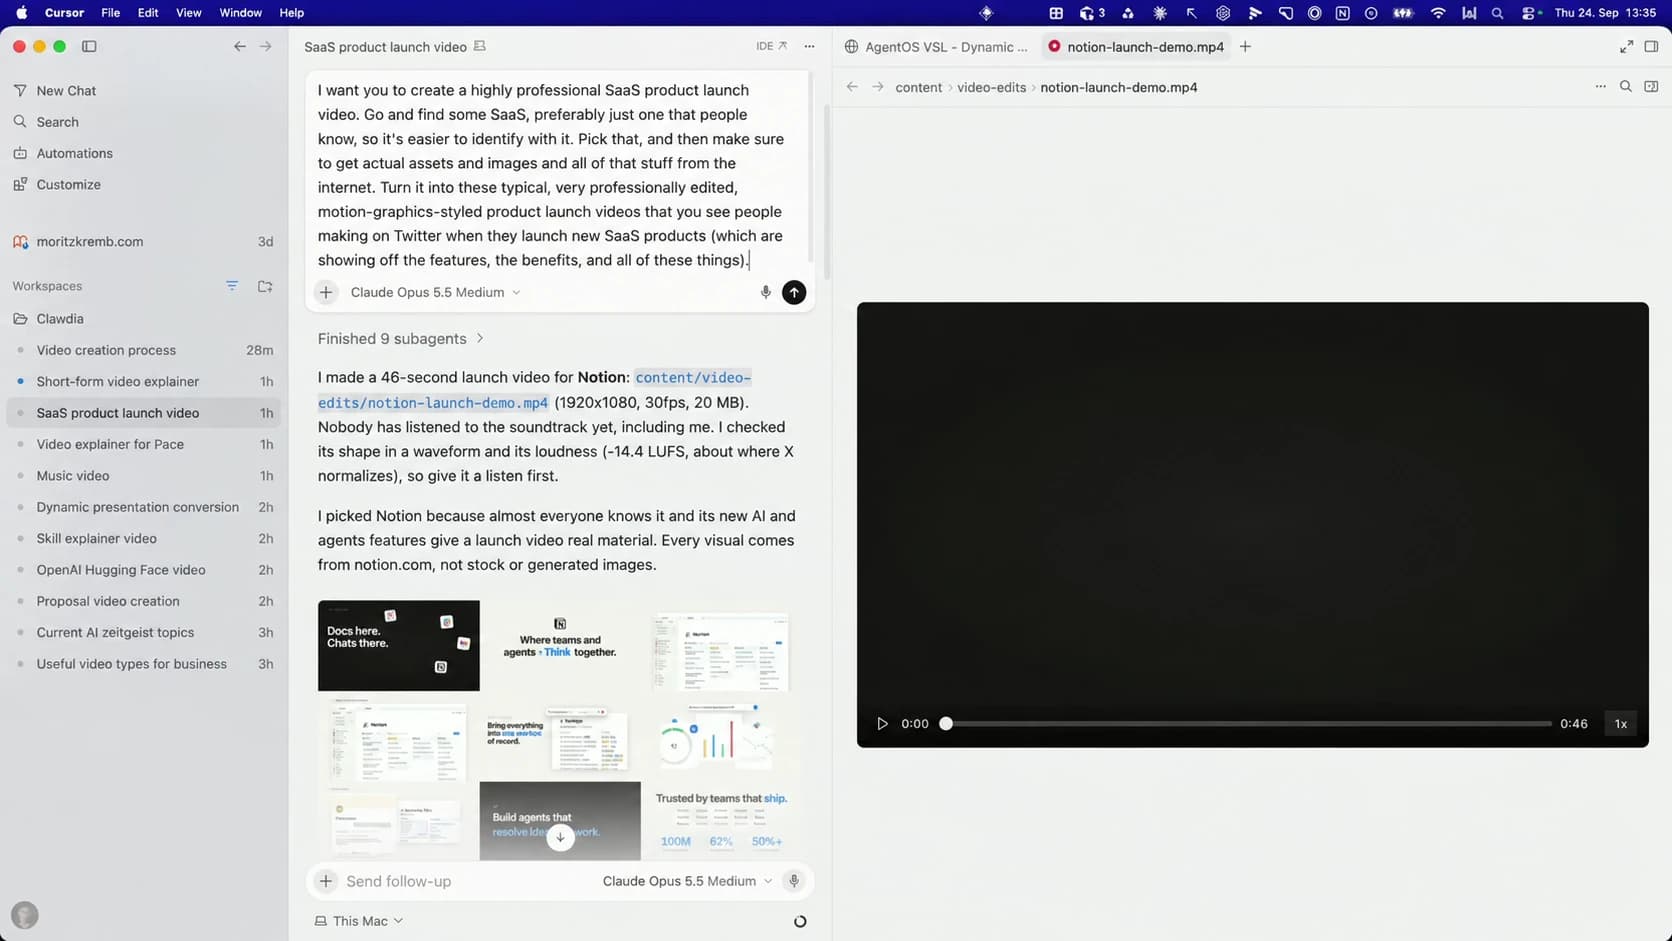Screen dimensions: 1672x941
Task: Click the video-edits breadcrumb
Action: click(991, 87)
